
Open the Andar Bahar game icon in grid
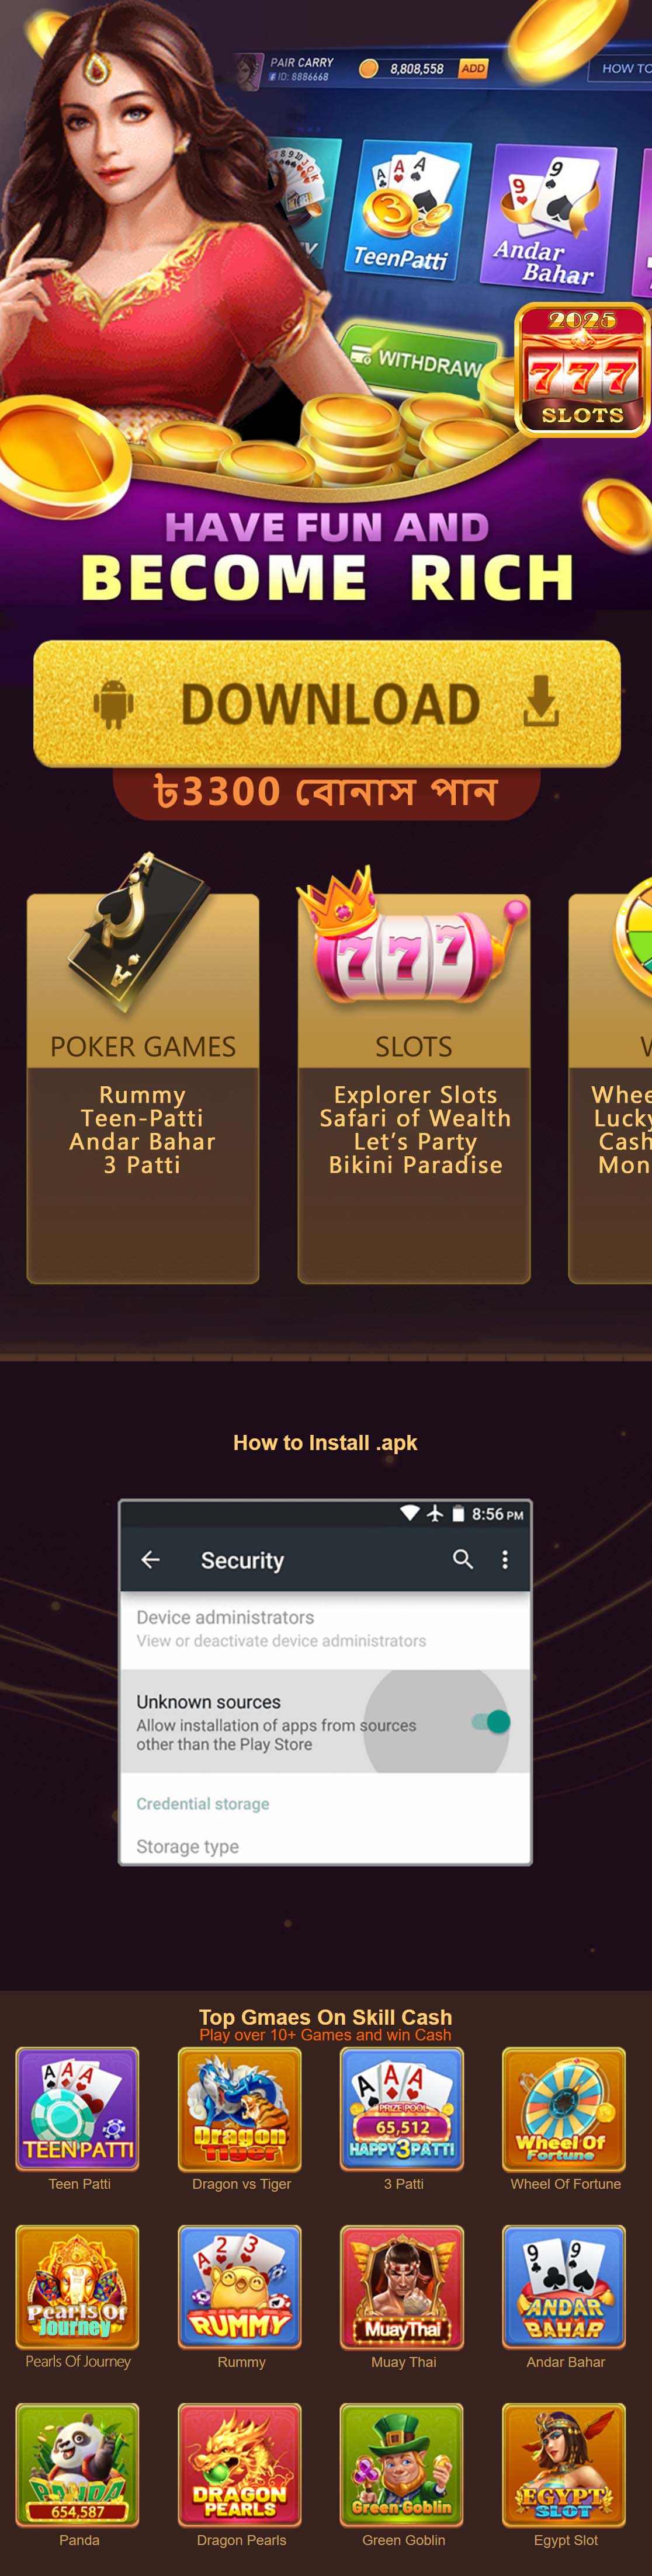(564, 2286)
